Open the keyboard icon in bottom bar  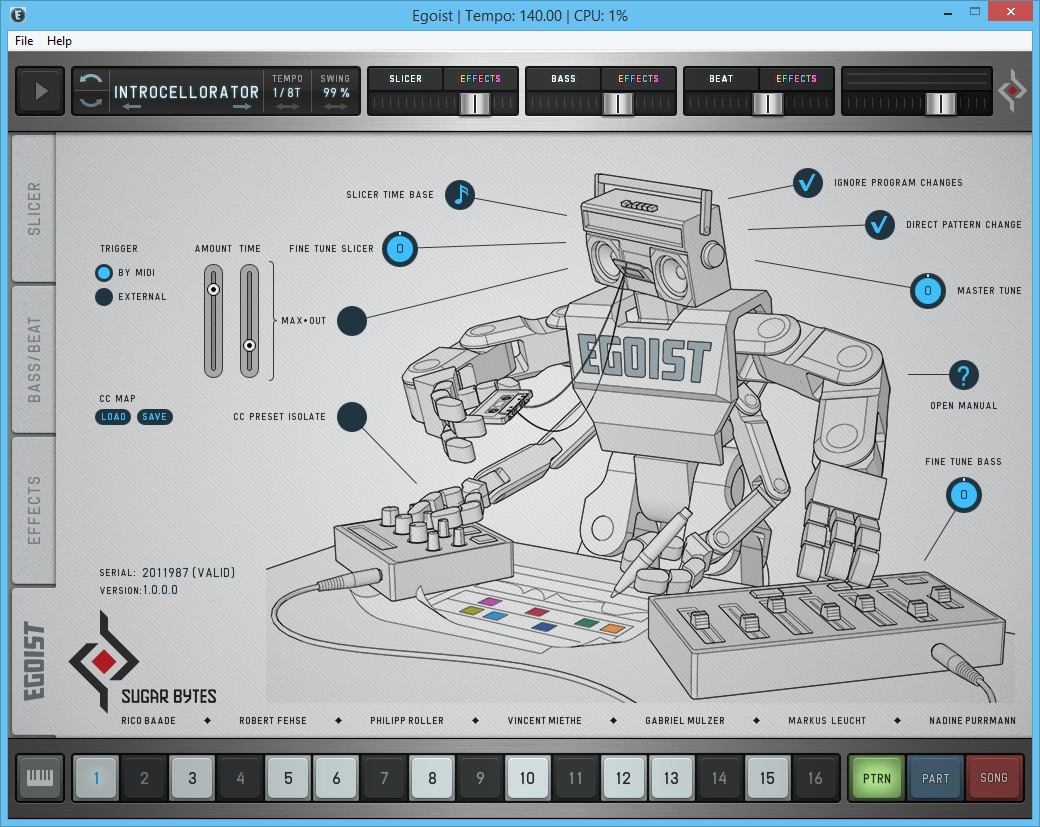[40, 777]
